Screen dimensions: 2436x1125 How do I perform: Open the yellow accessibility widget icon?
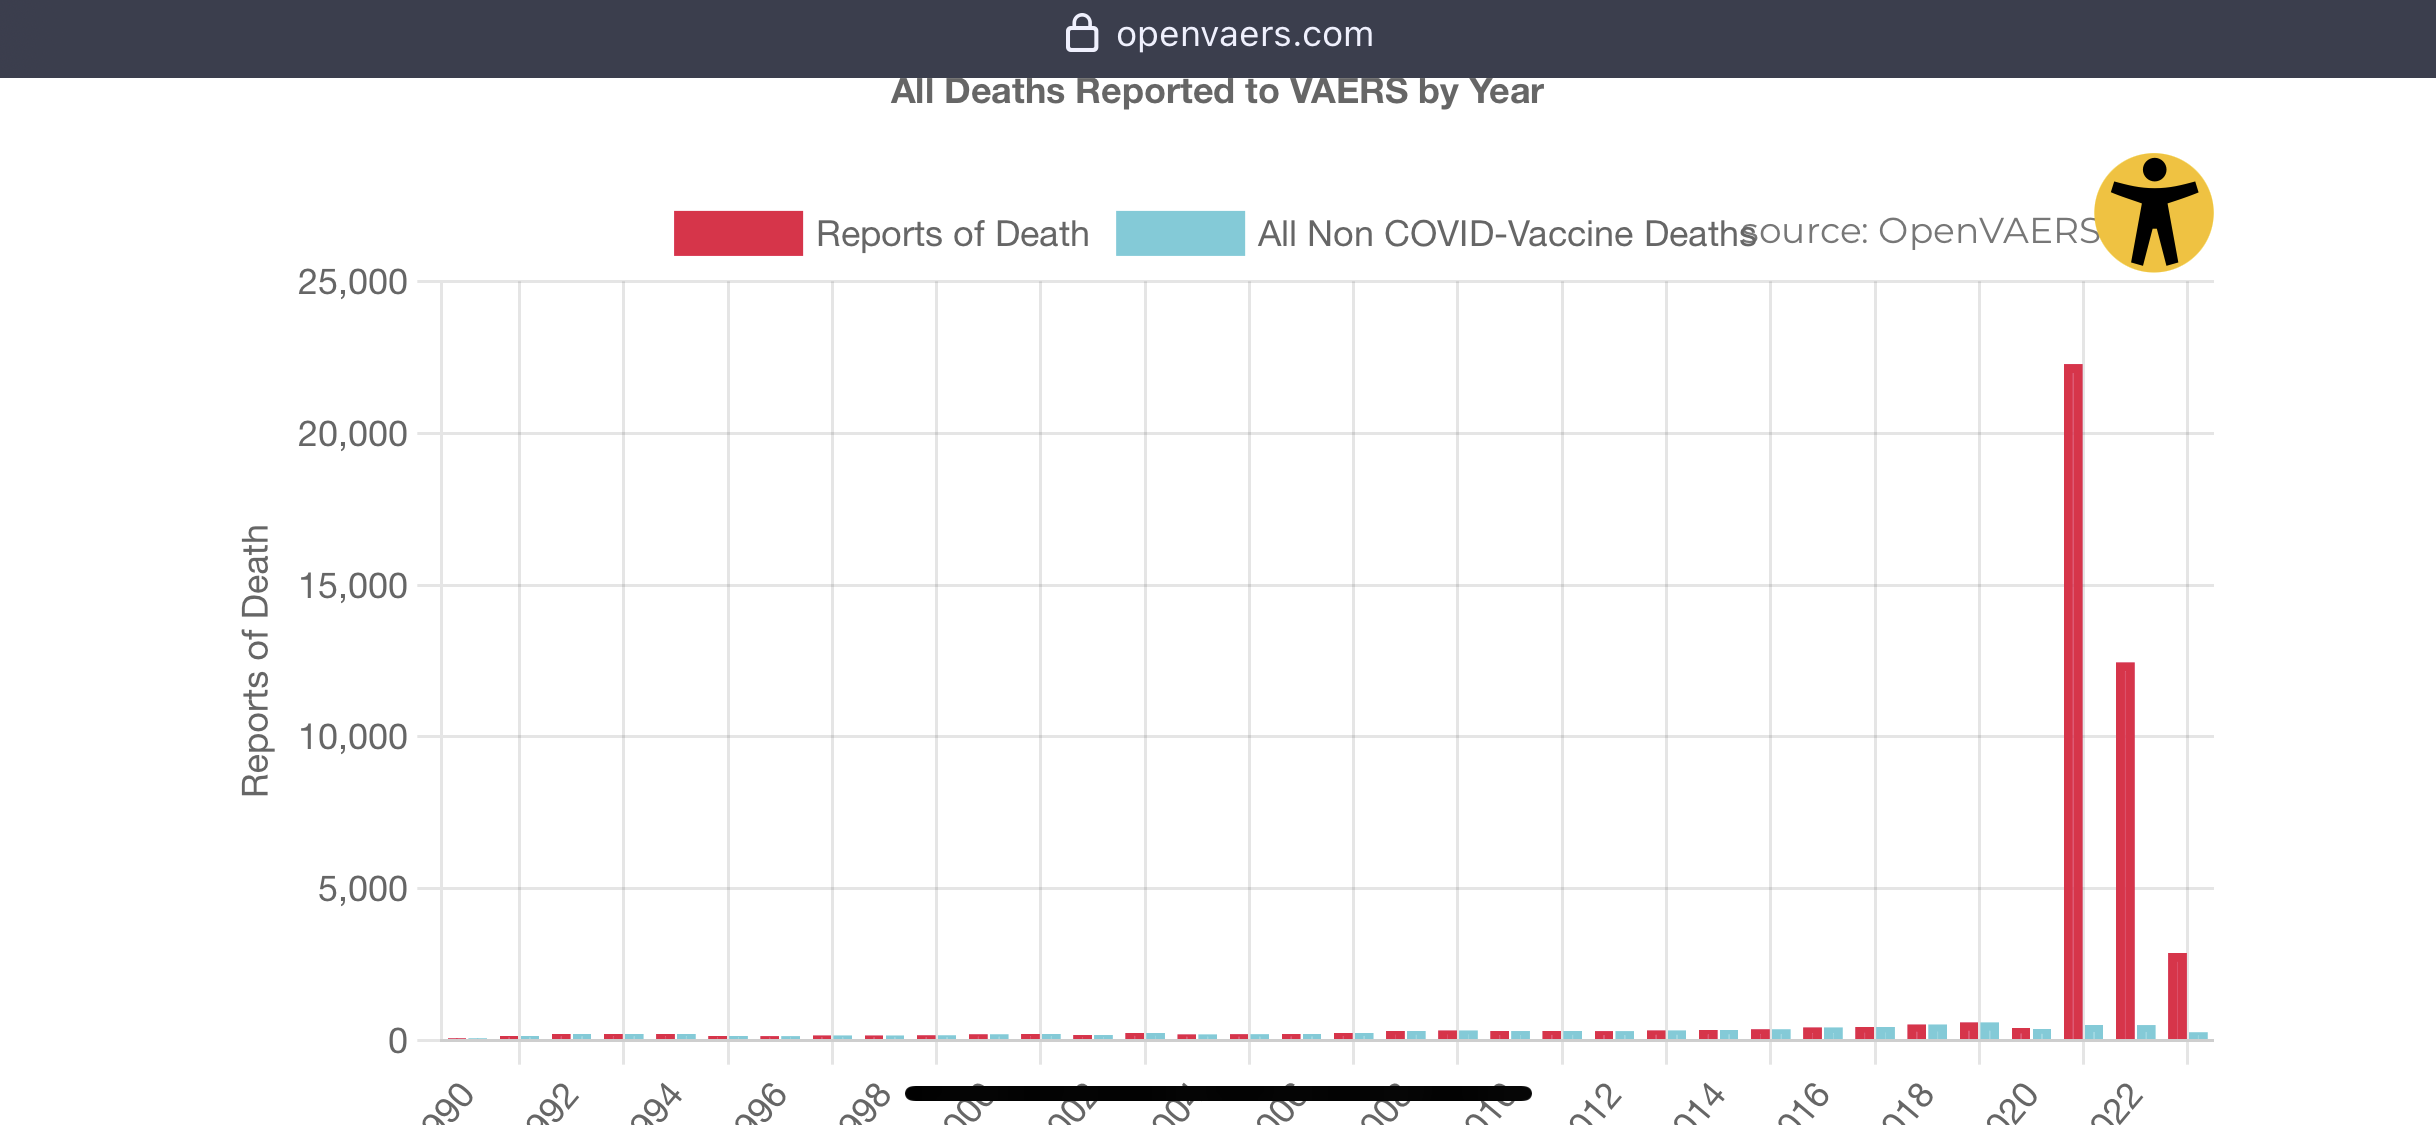2153,212
